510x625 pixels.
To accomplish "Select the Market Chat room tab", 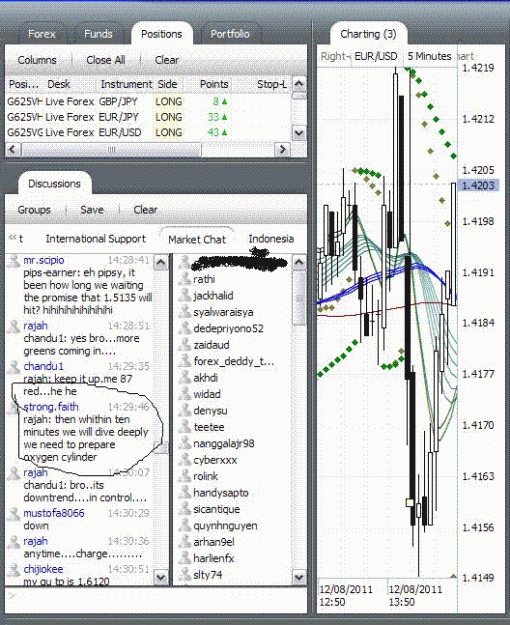I will [x=197, y=239].
